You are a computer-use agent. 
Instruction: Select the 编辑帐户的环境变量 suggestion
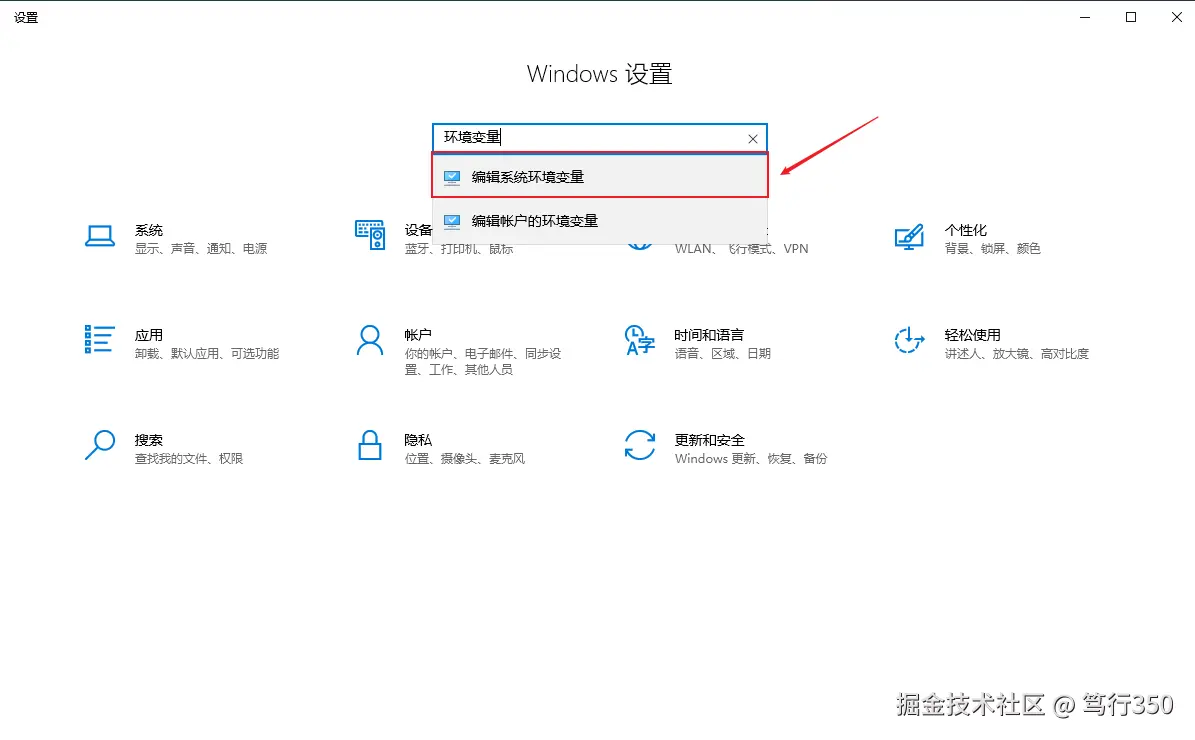click(x=600, y=221)
